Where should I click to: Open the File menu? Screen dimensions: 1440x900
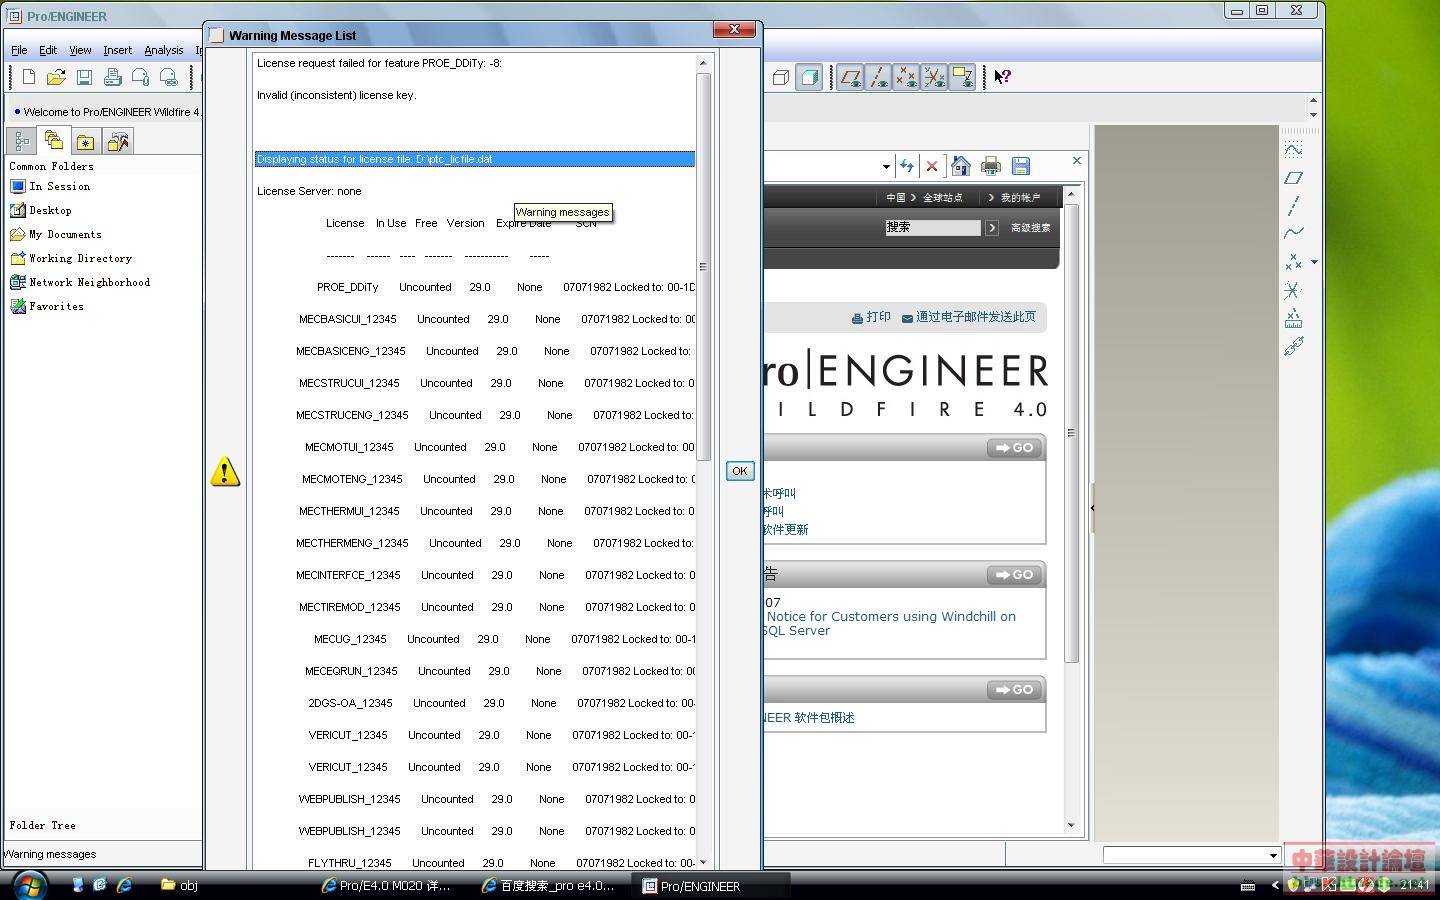[19, 50]
